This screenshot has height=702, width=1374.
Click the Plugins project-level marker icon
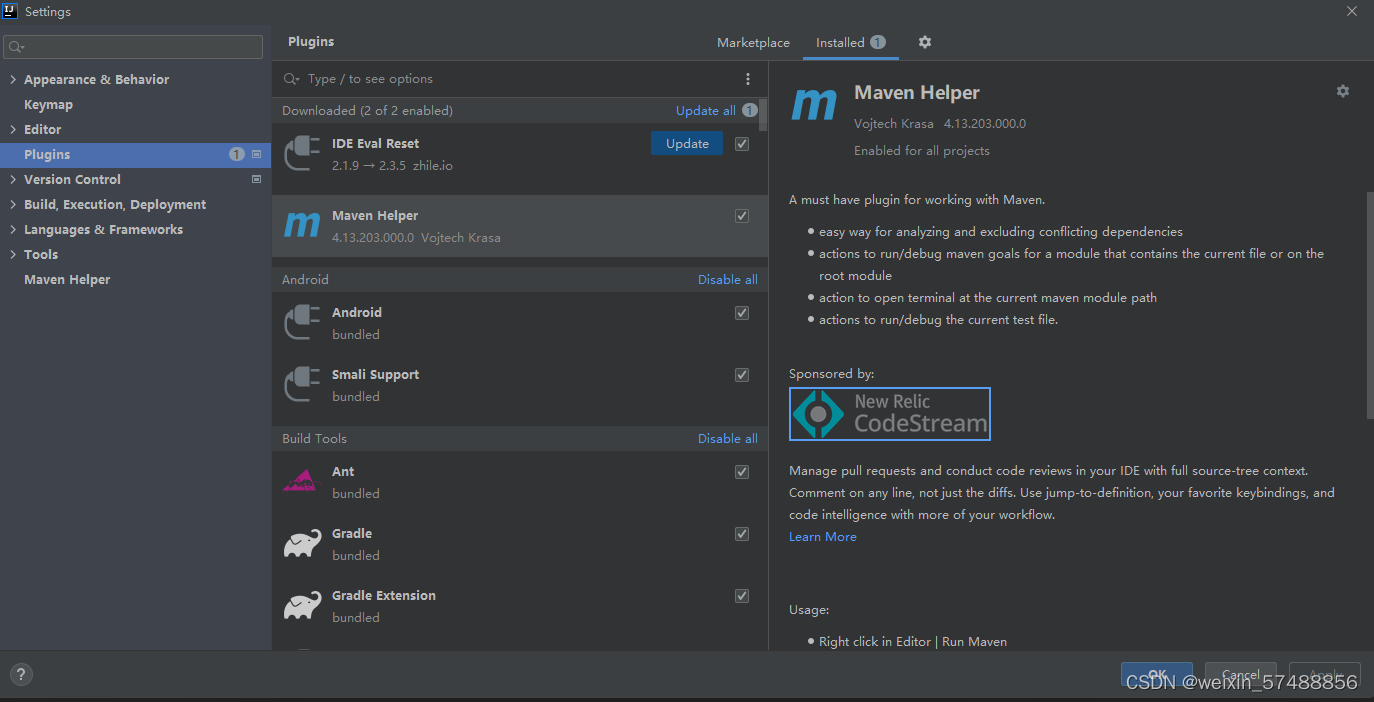[256, 154]
